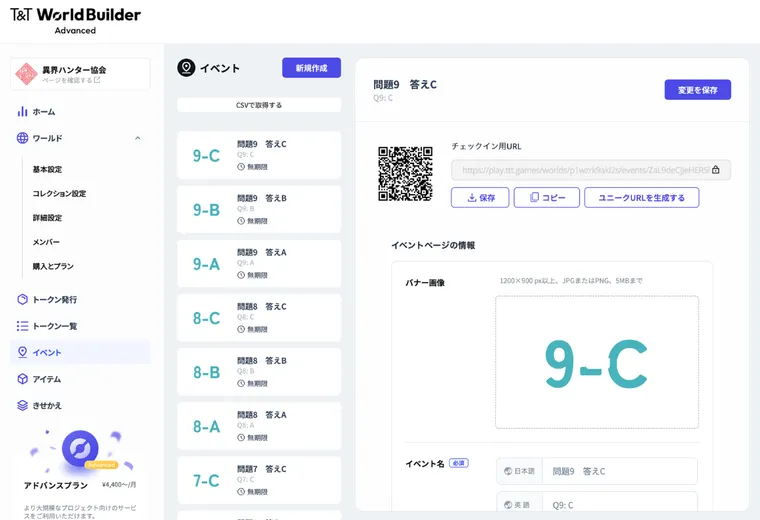
Task: Select the 7-C event card
Action: 259,480
